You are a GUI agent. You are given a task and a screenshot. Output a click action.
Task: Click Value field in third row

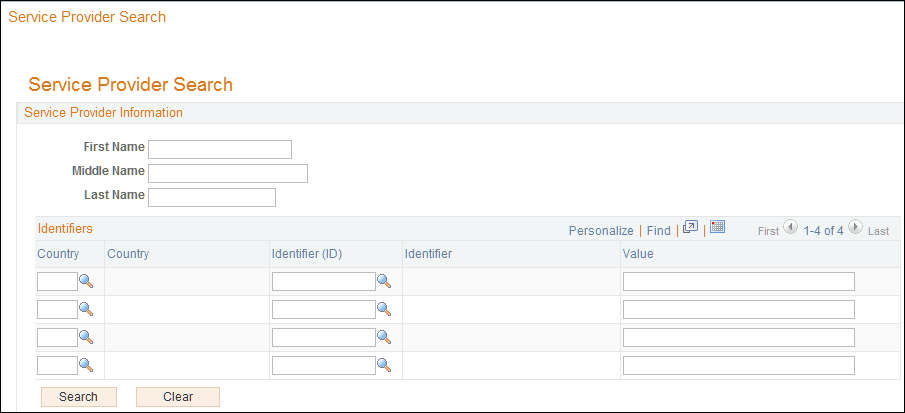click(739, 337)
